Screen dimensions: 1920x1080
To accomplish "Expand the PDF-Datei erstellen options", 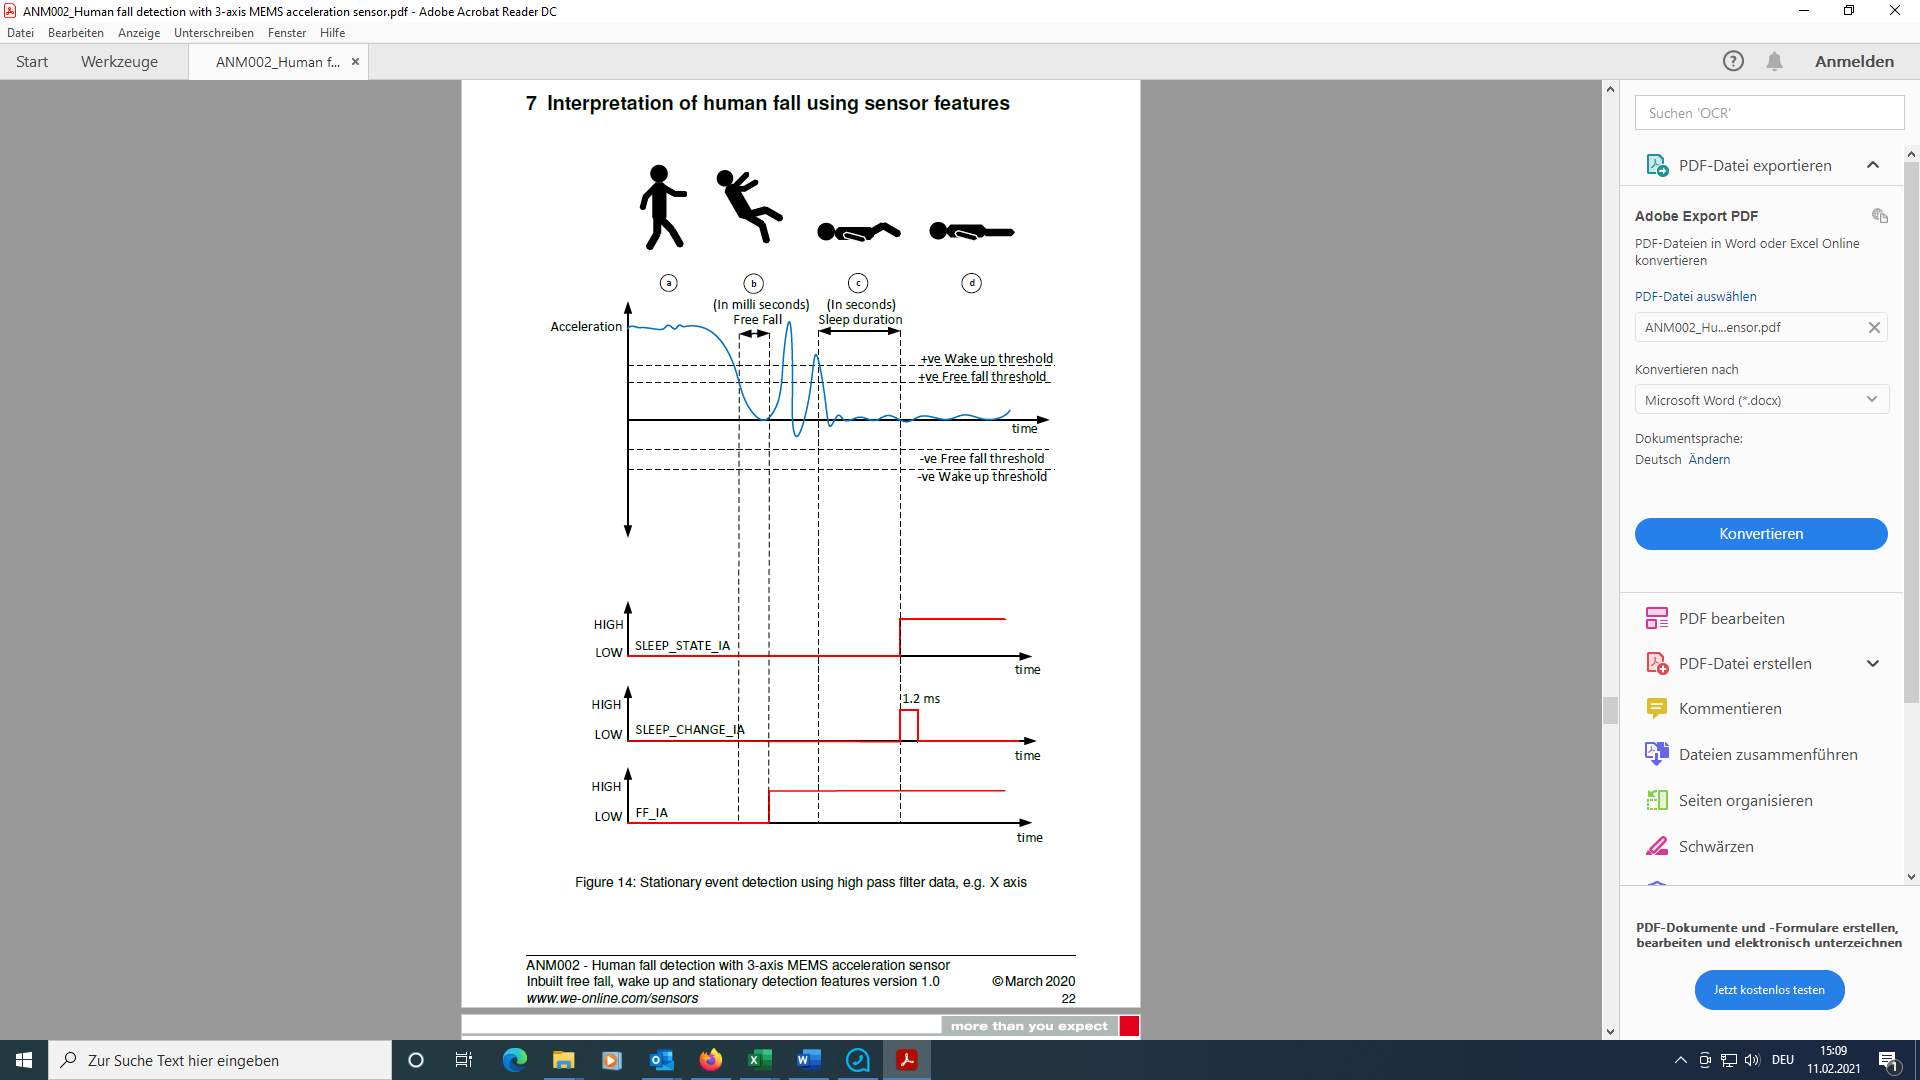I will point(1872,663).
